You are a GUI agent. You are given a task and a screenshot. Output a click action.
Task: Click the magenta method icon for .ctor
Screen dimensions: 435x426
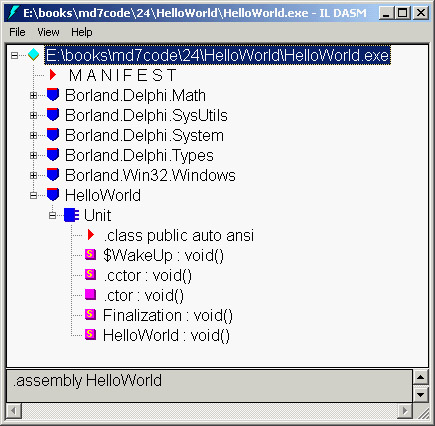pos(90,295)
